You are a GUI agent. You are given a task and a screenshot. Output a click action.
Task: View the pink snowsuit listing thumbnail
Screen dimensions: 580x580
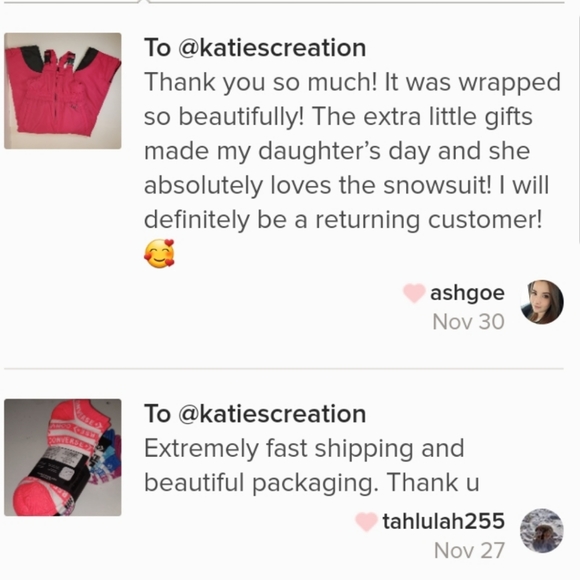(63, 91)
